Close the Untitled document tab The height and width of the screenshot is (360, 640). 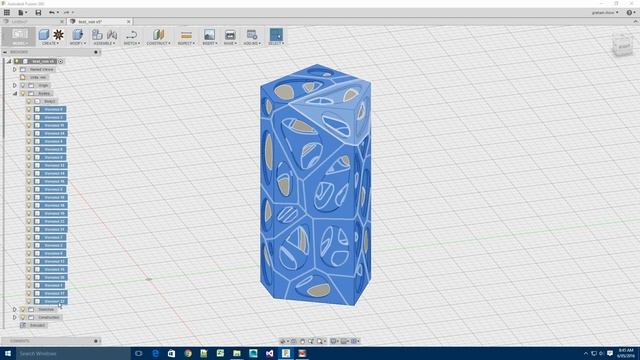62,22
